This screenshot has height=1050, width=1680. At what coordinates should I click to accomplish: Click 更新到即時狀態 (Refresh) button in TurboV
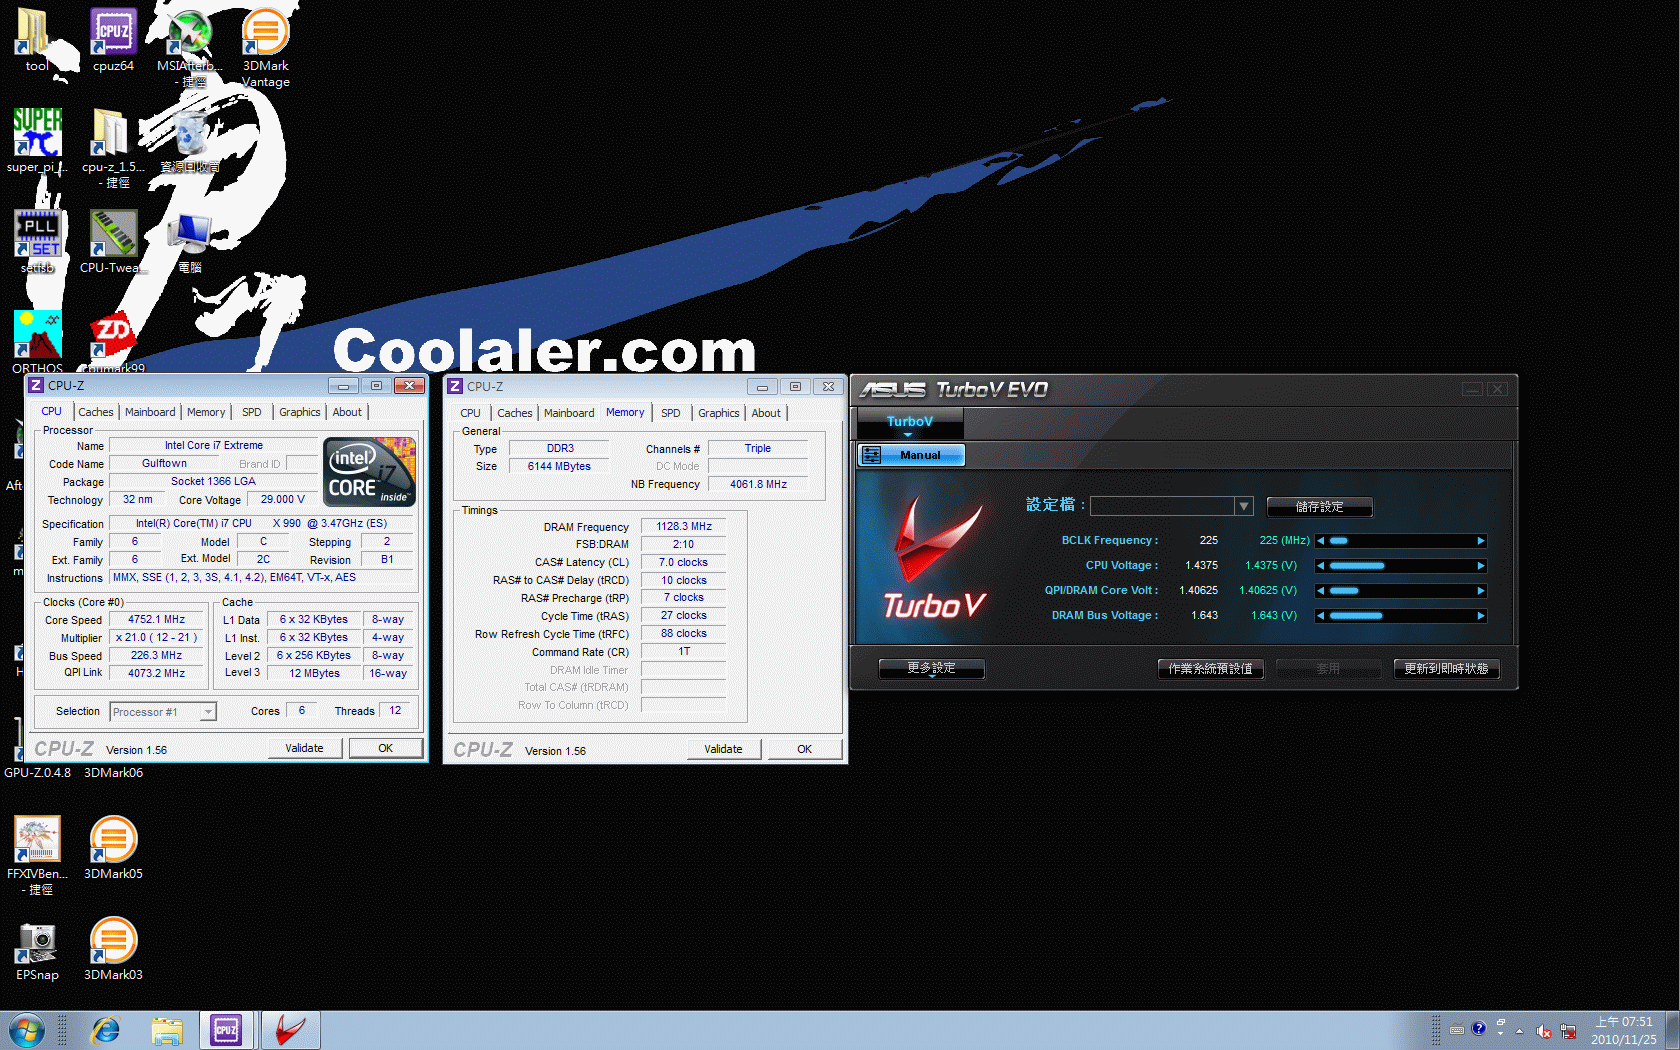point(1446,669)
